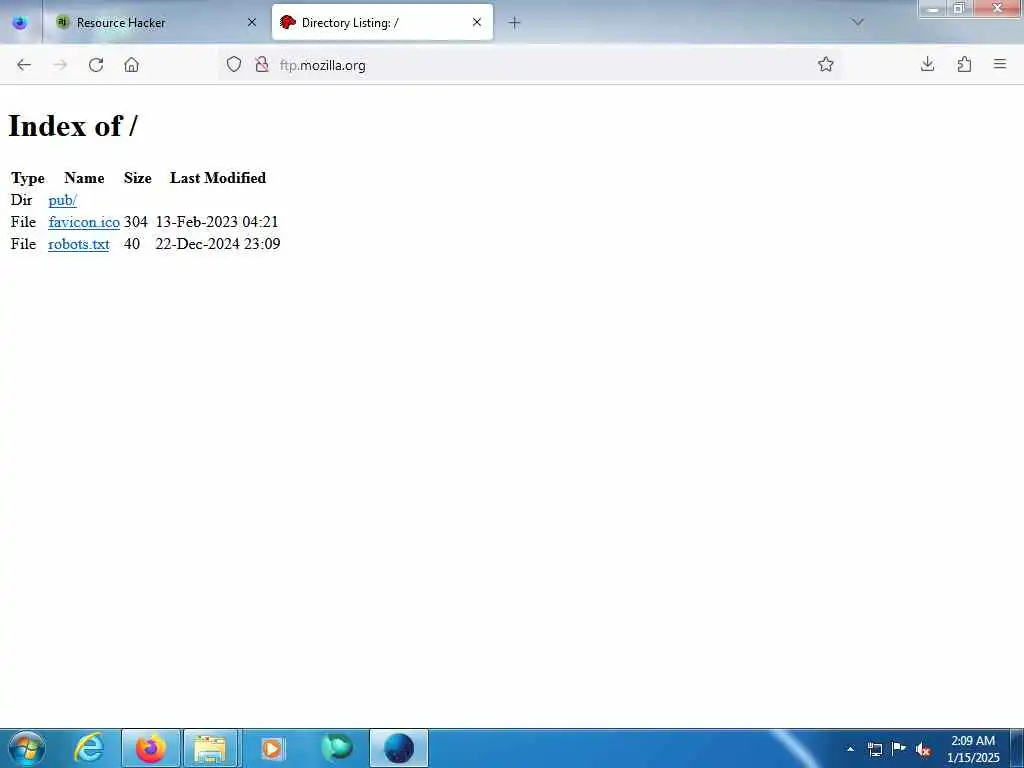Click the size value '40' of robots.txt

click(x=132, y=244)
